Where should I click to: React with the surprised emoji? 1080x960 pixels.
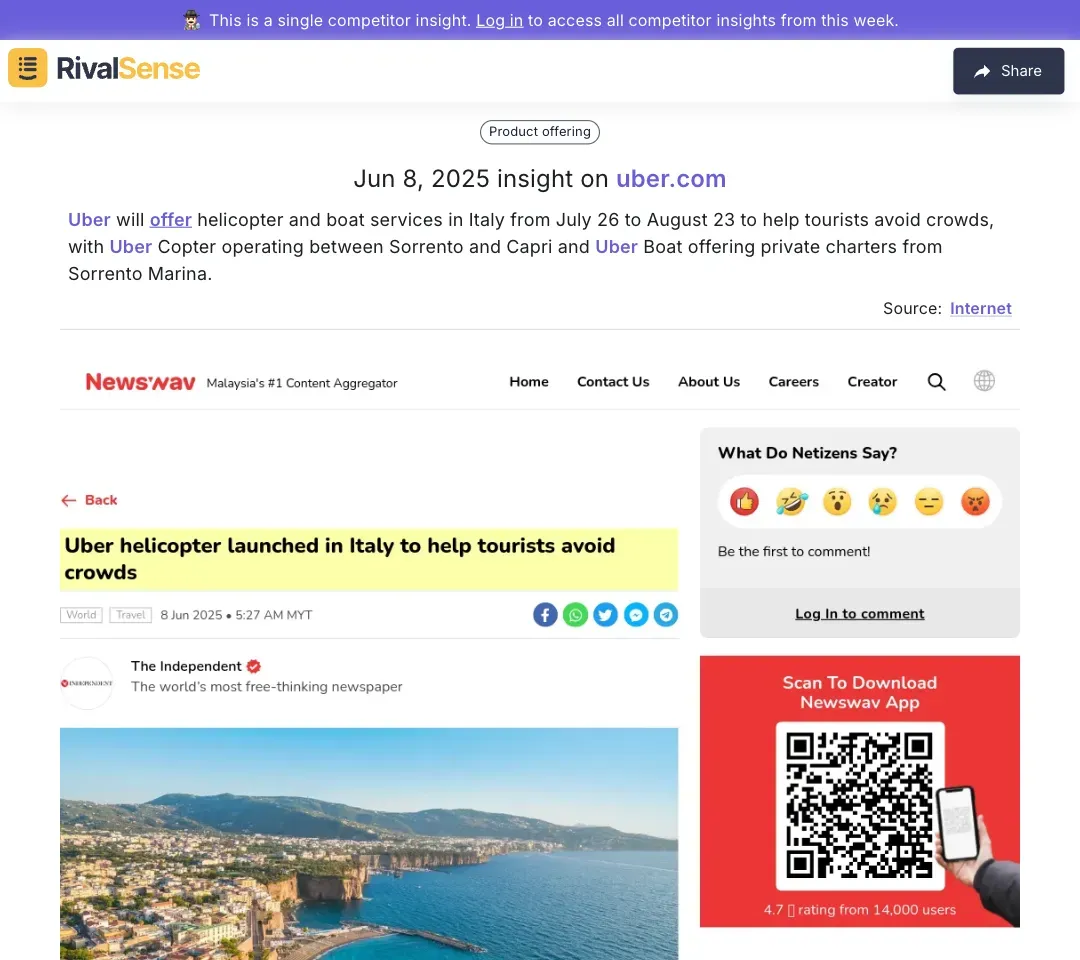[x=837, y=501]
